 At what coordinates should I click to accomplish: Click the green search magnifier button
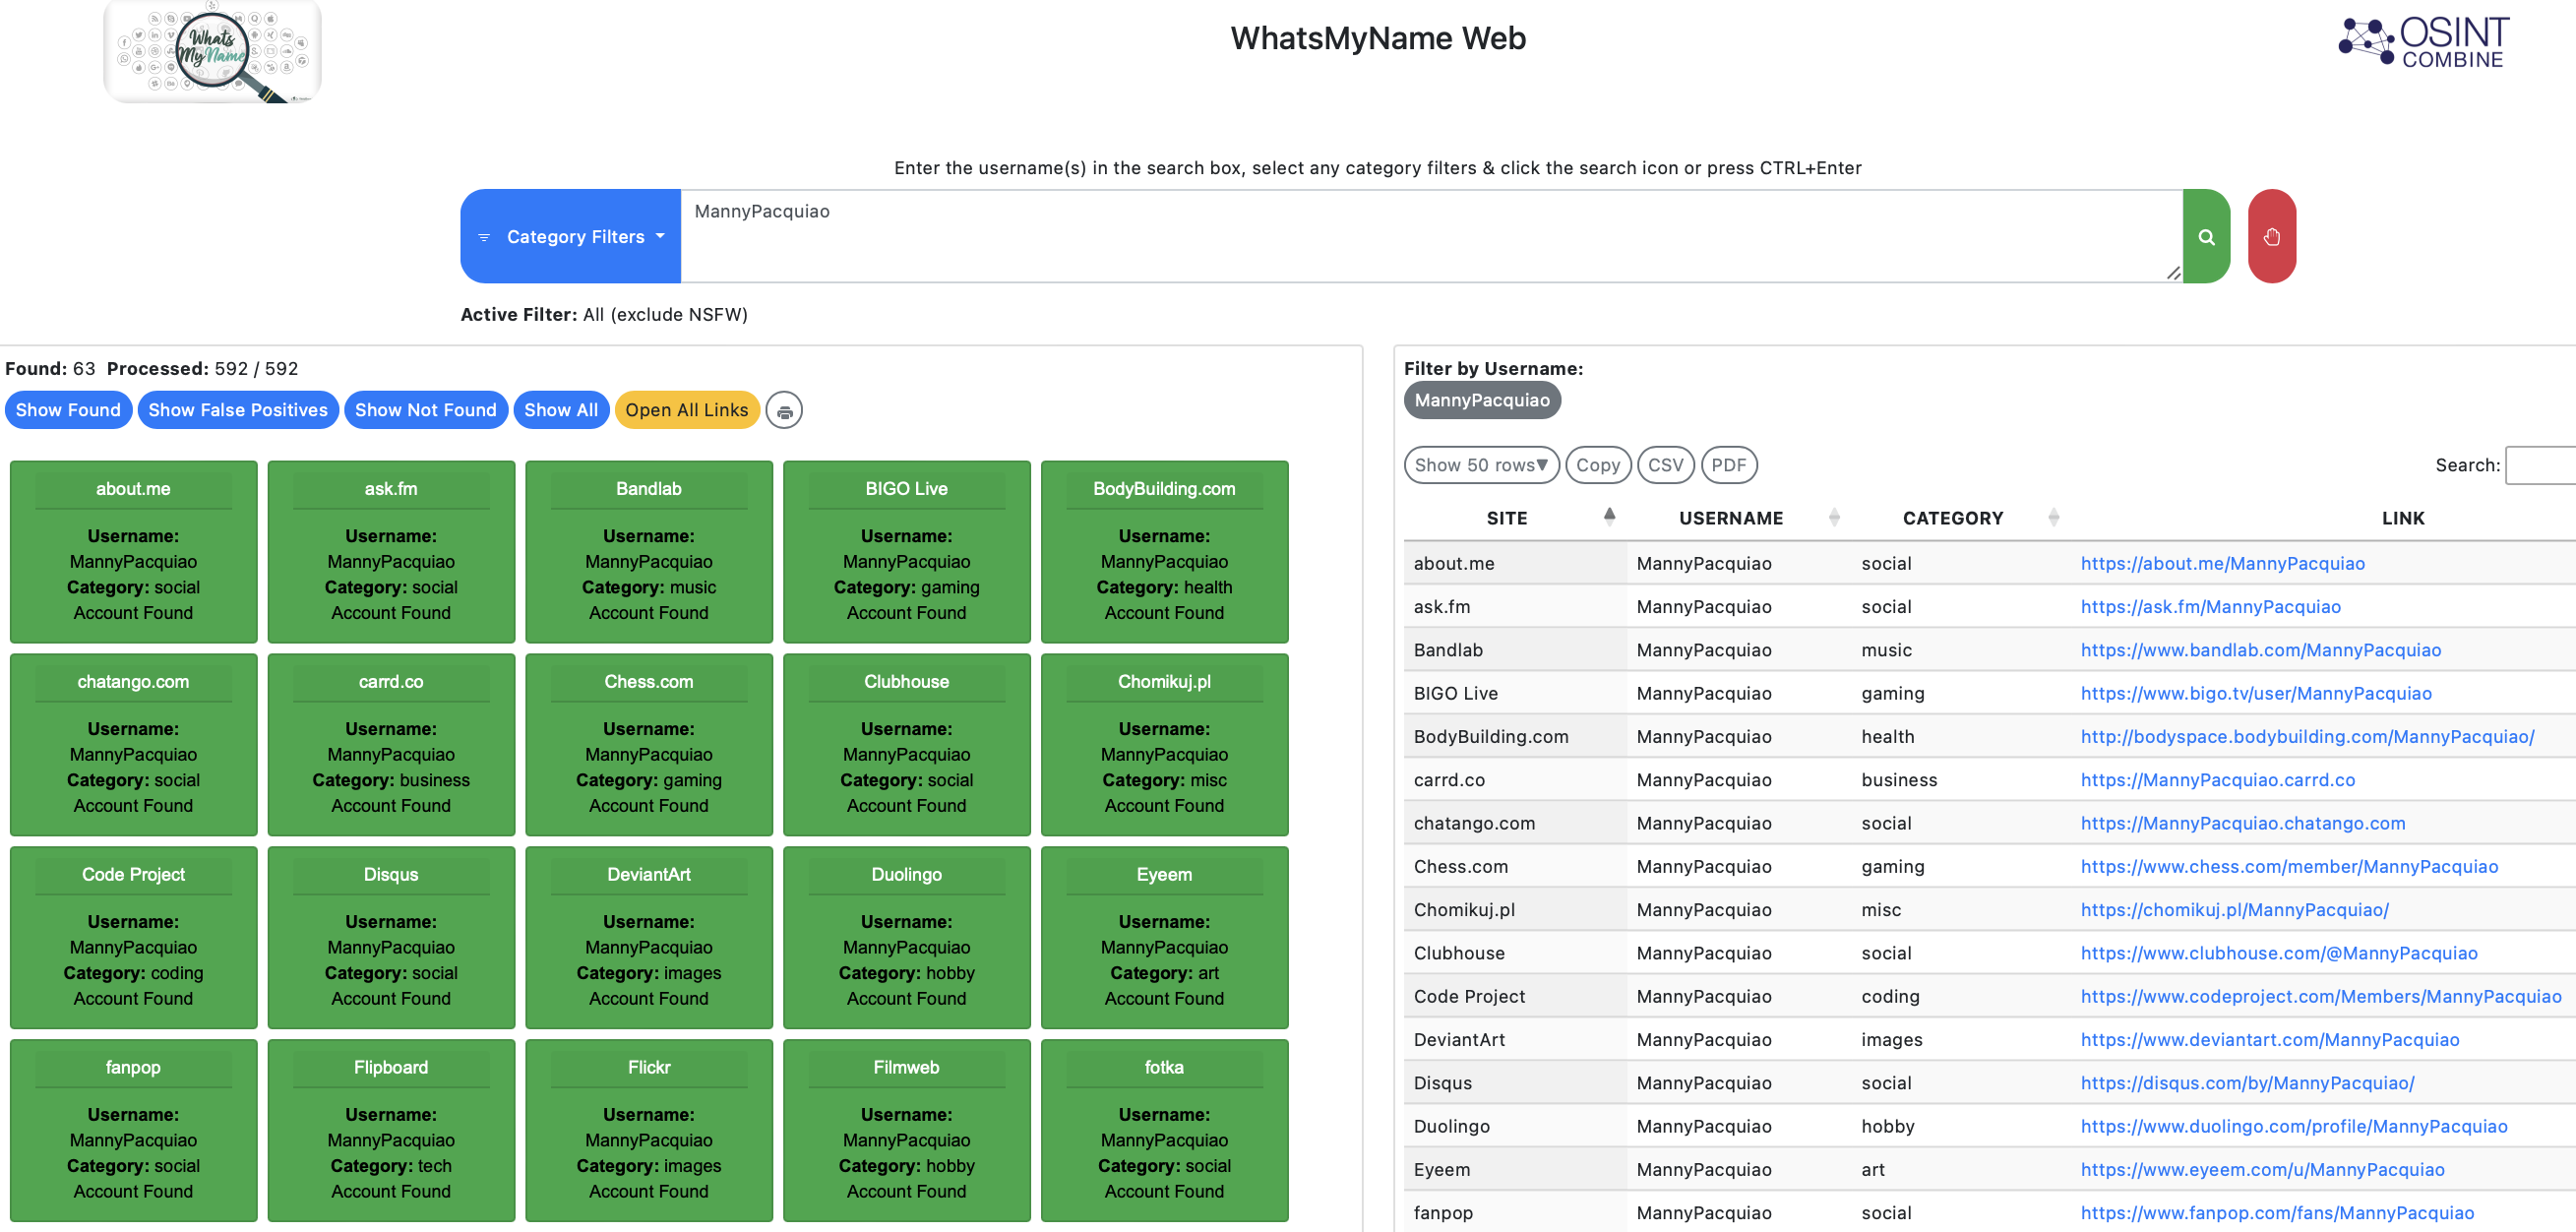click(2206, 236)
